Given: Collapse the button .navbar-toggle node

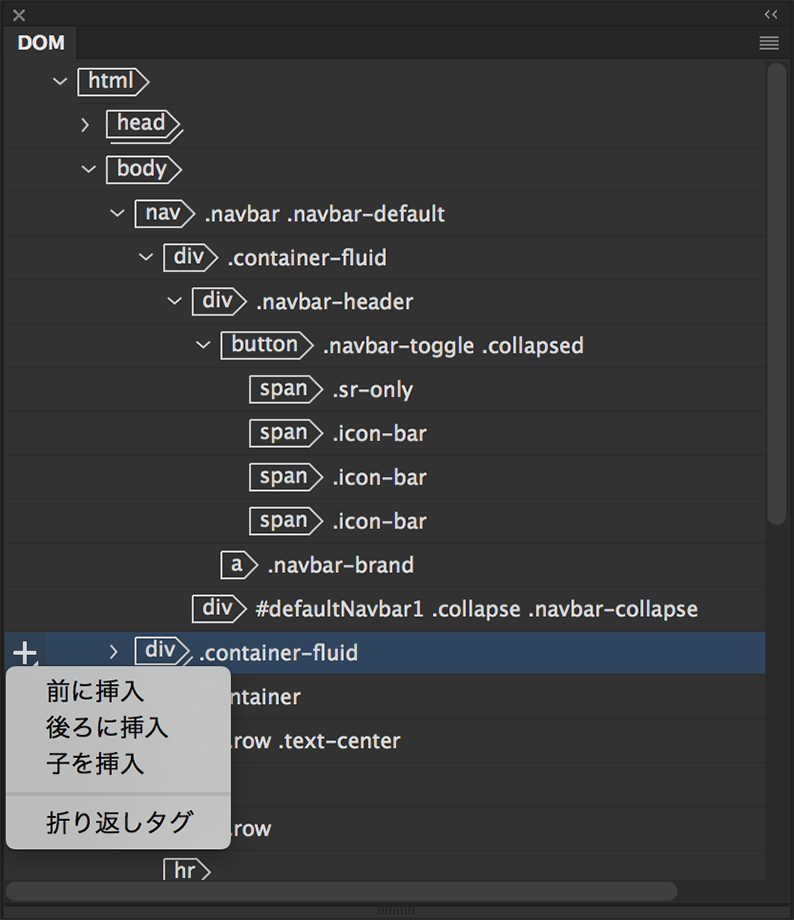Looking at the screenshot, I should (x=203, y=345).
